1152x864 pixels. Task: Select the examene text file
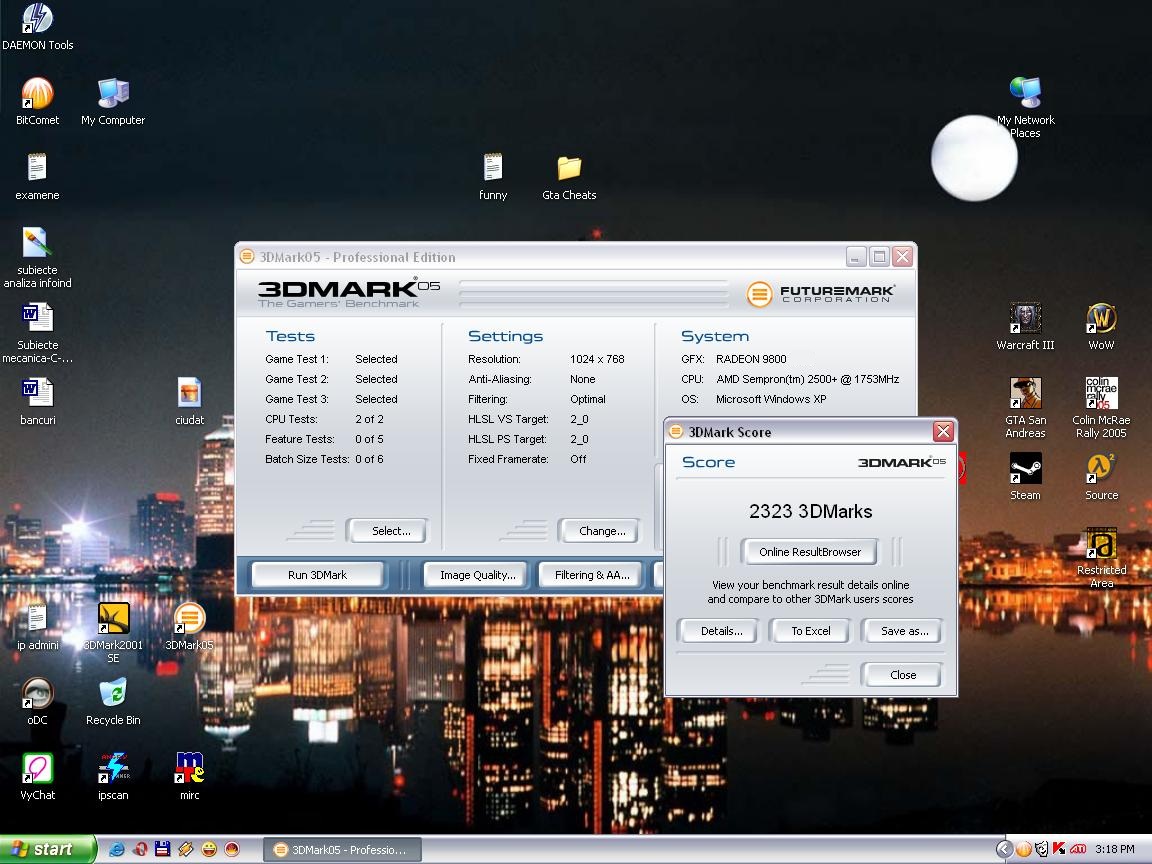tap(37, 177)
